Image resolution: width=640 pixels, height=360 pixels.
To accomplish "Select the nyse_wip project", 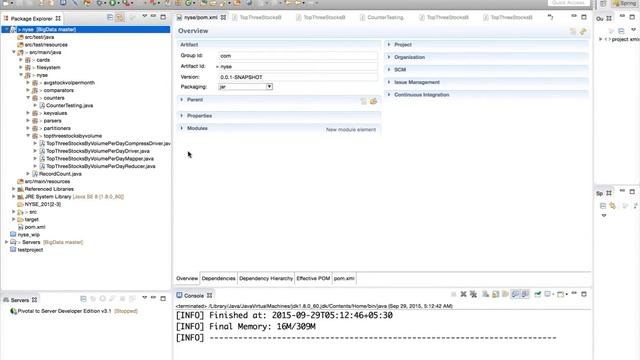I will (29, 235).
